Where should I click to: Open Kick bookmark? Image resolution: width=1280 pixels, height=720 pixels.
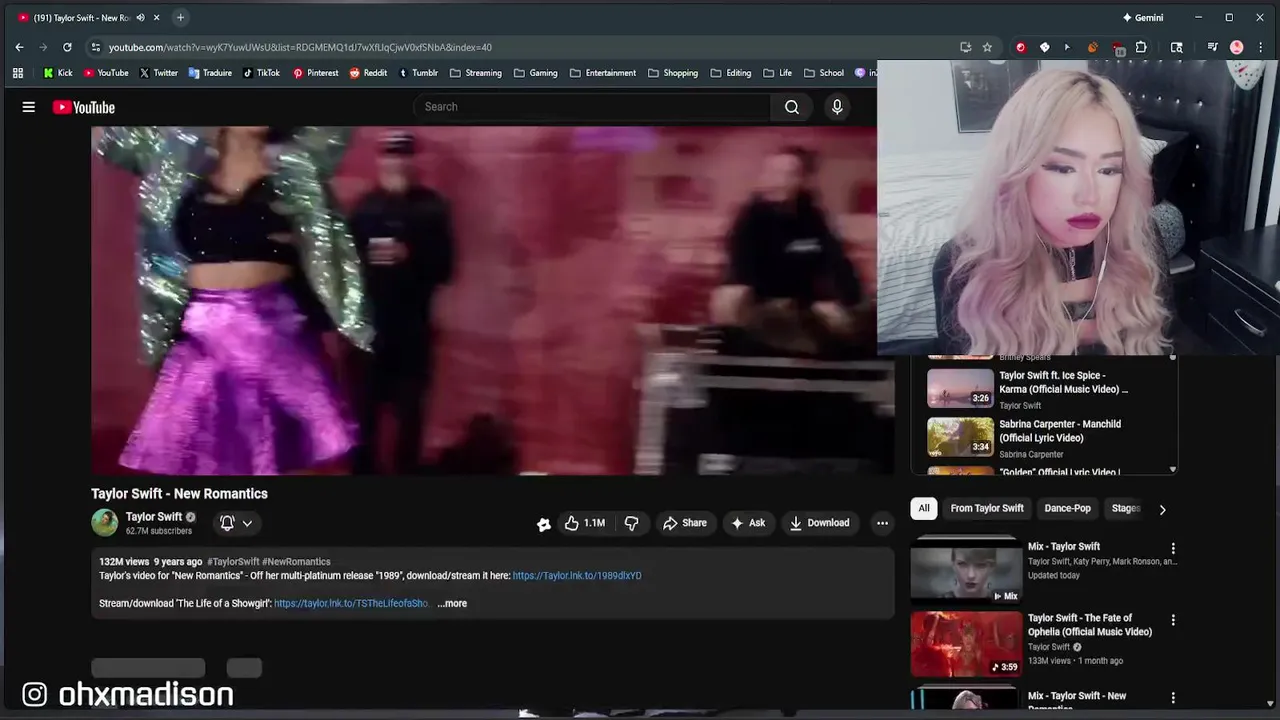pos(58,73)
